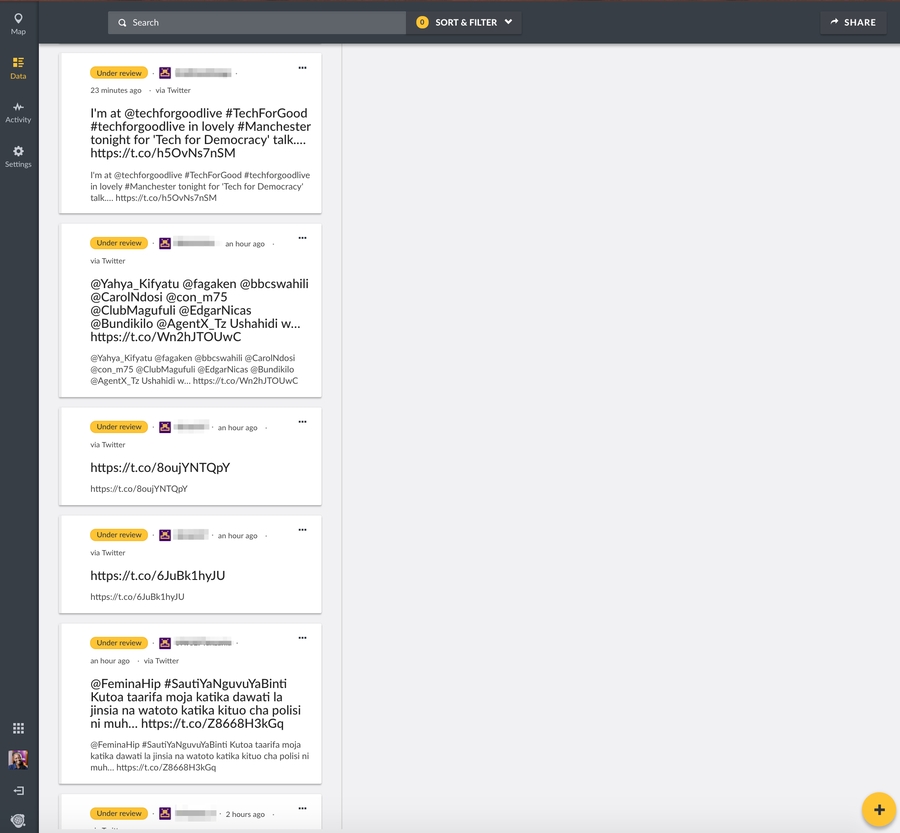Click the Ushahidi logo at sidebar bottom
The width and height of the screenshot is (900, 833).
click(x=18, y=820)
